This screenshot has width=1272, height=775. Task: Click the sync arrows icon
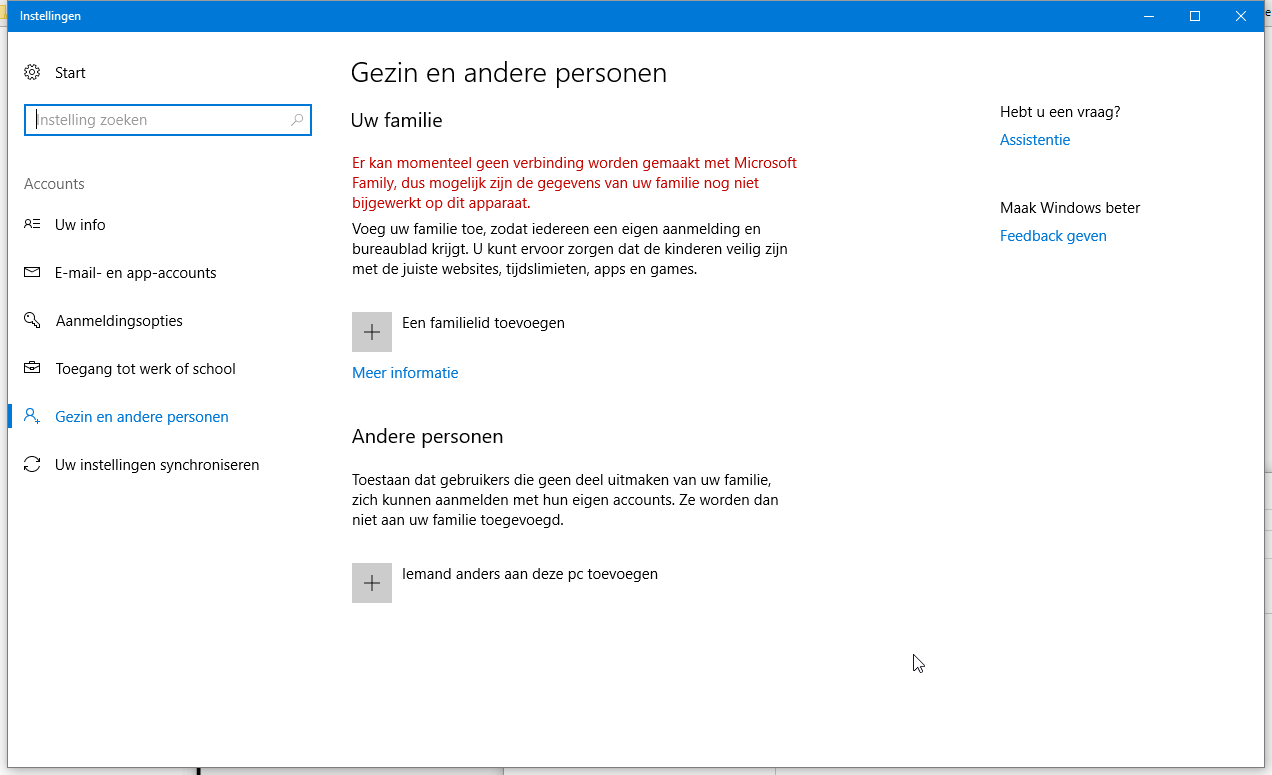coord(32,464)
